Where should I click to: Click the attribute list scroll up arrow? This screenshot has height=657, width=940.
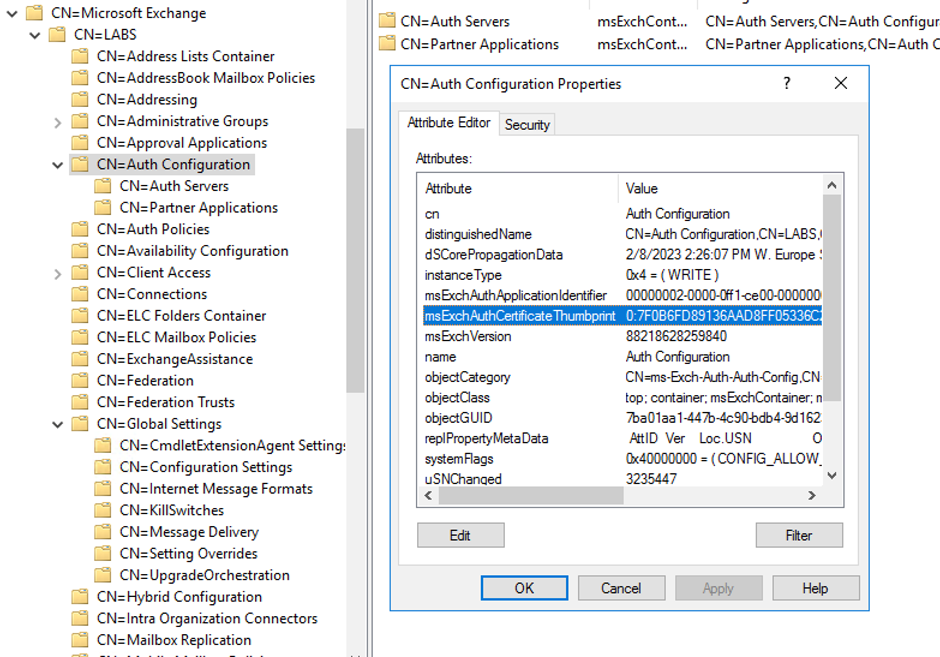pyautogui.click(x=831, y=185)
